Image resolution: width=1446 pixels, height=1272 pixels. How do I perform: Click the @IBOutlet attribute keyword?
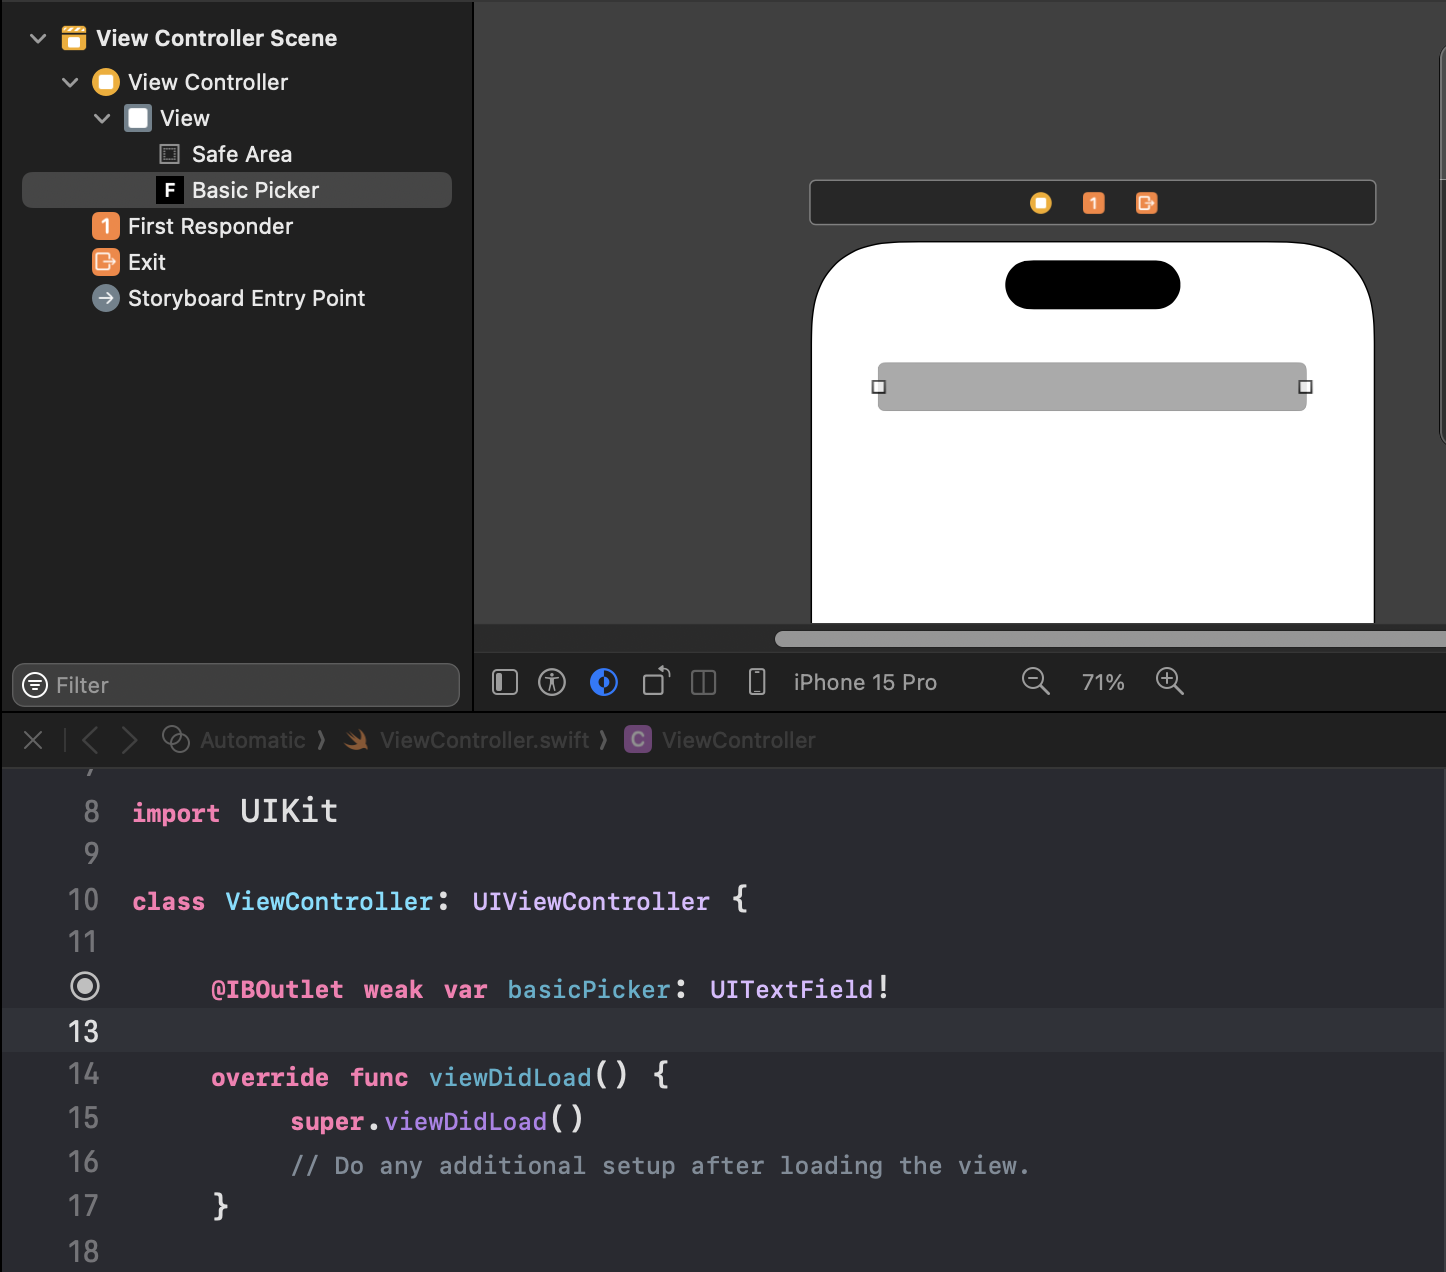pyautogui.click(x=277, y=990)
